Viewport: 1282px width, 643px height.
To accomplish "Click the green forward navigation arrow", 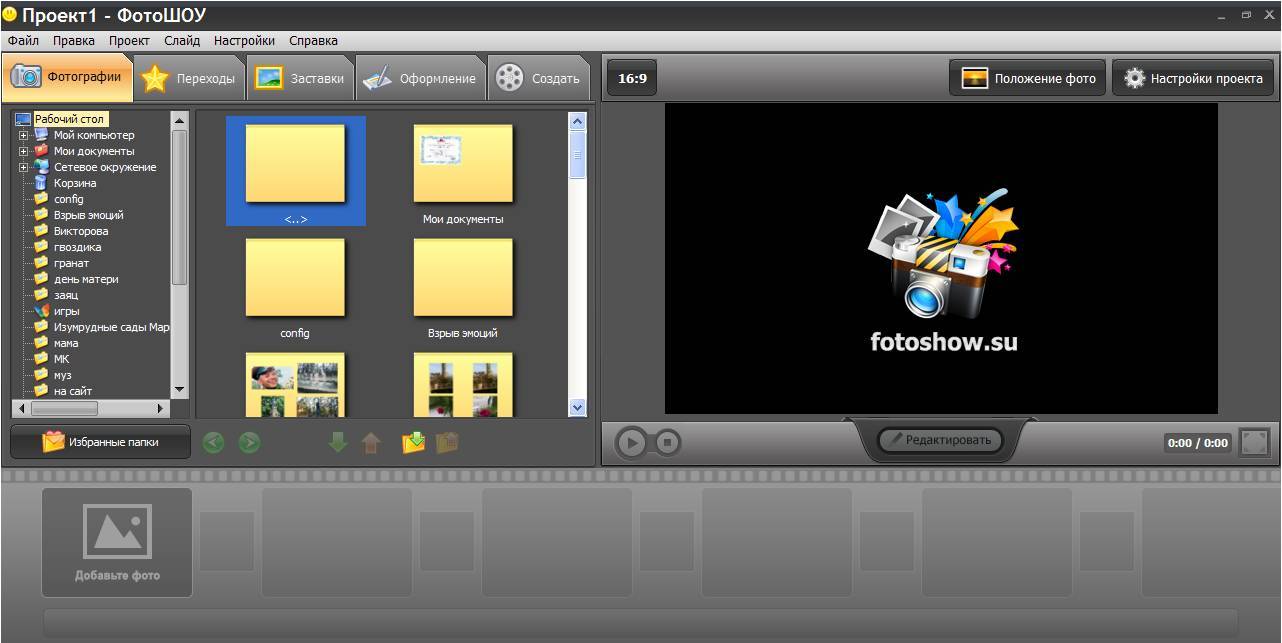I will coord(249,442).
